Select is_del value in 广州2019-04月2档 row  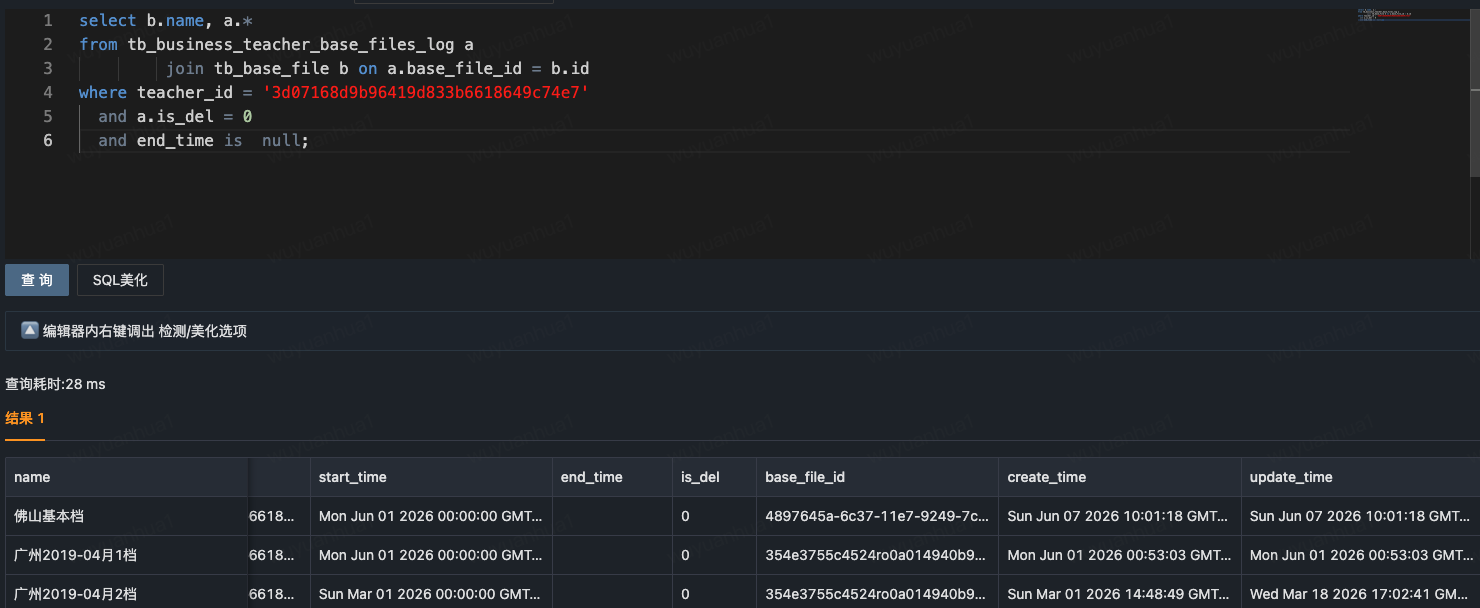[714, 593]
